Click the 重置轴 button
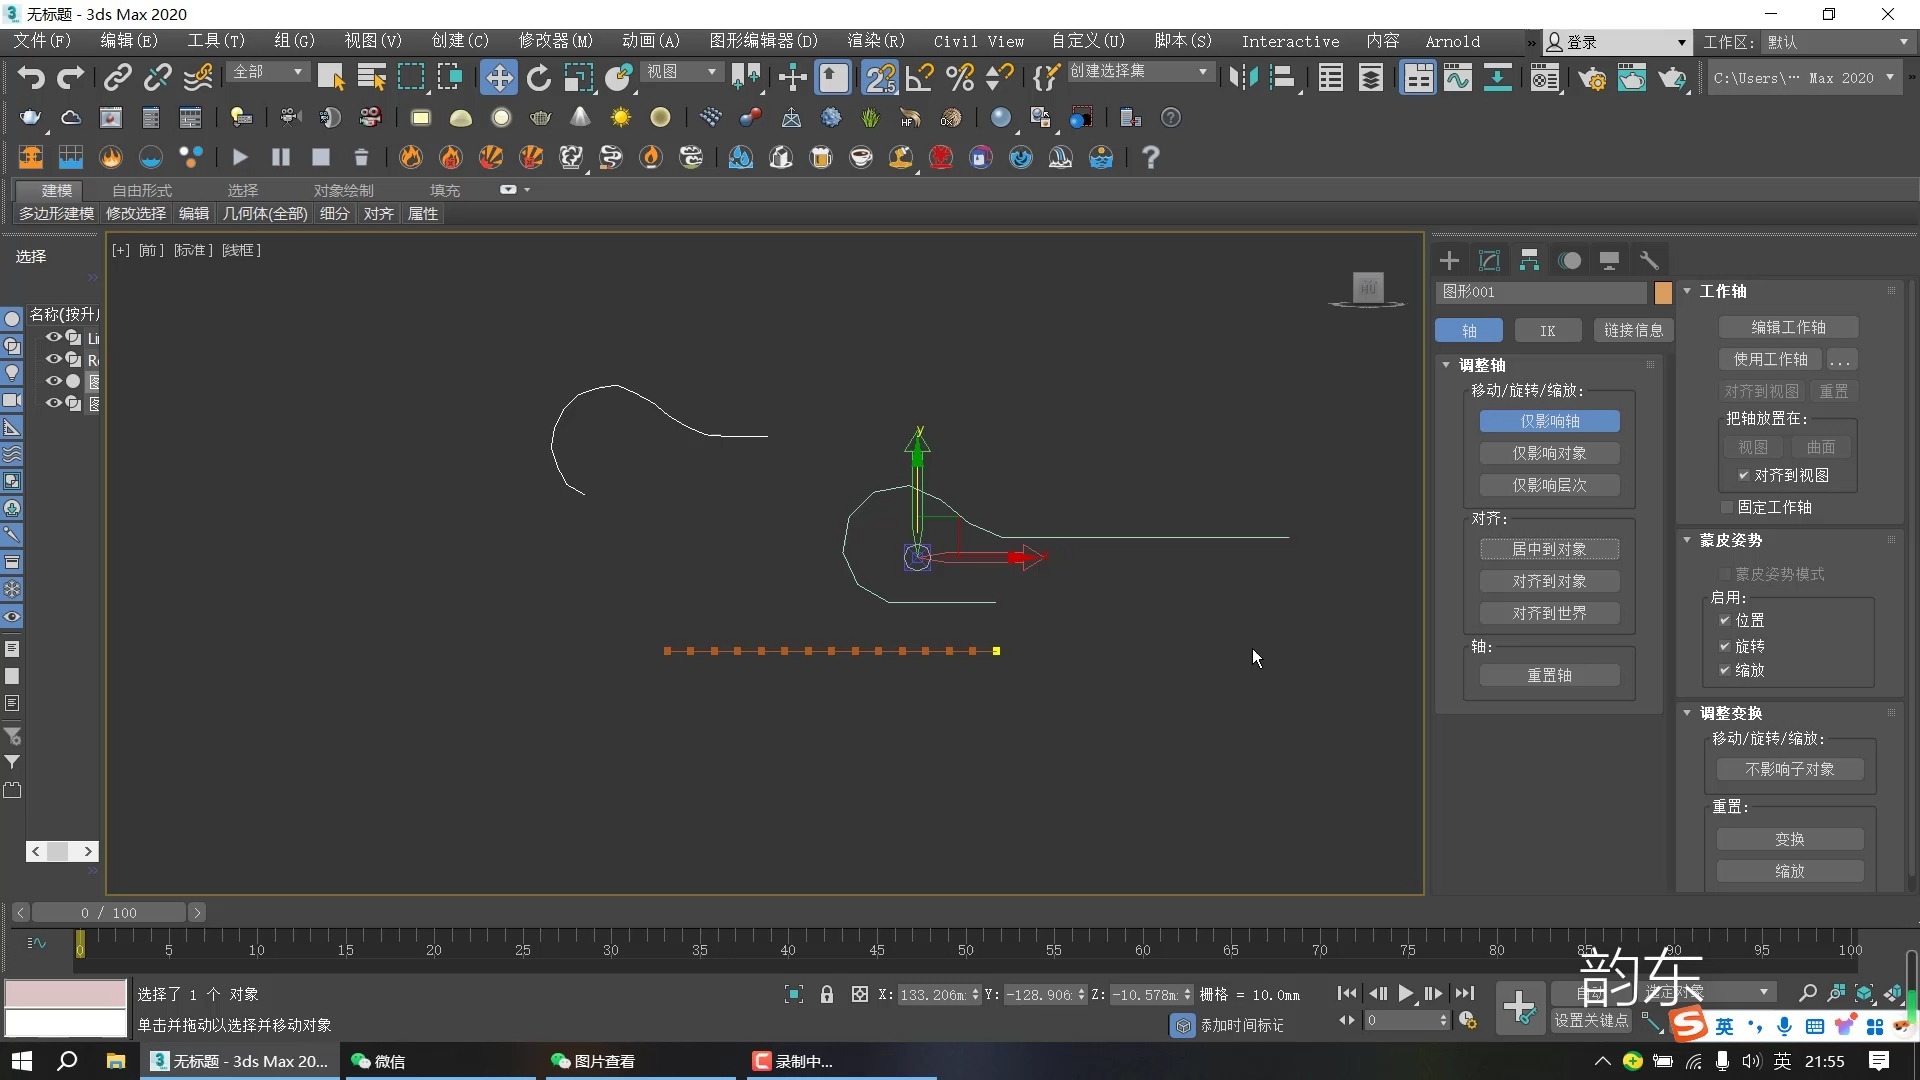This screenshot has height=1080, width=1920. coord(1549,676)
